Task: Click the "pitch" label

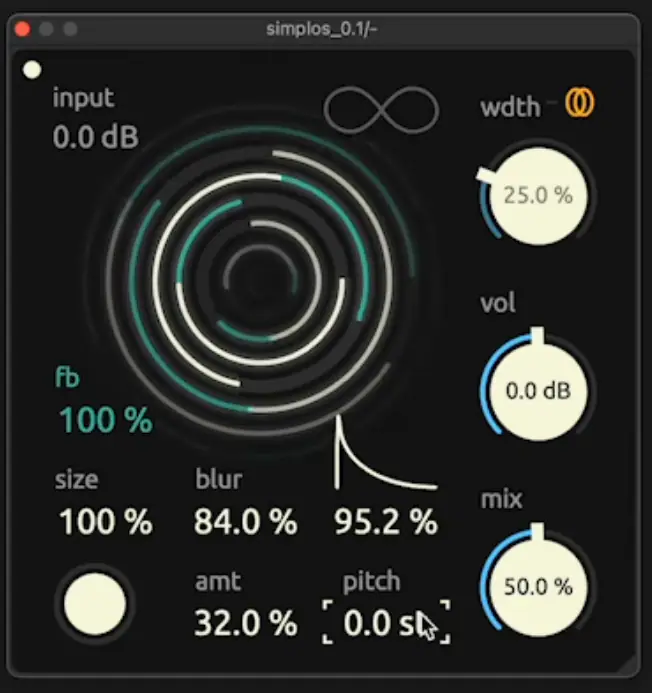Action: [x=371, y=583]
